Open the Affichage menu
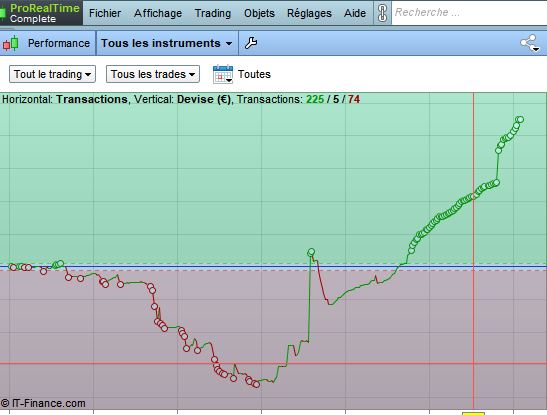 pyautogui.click(x=158, y=13)
